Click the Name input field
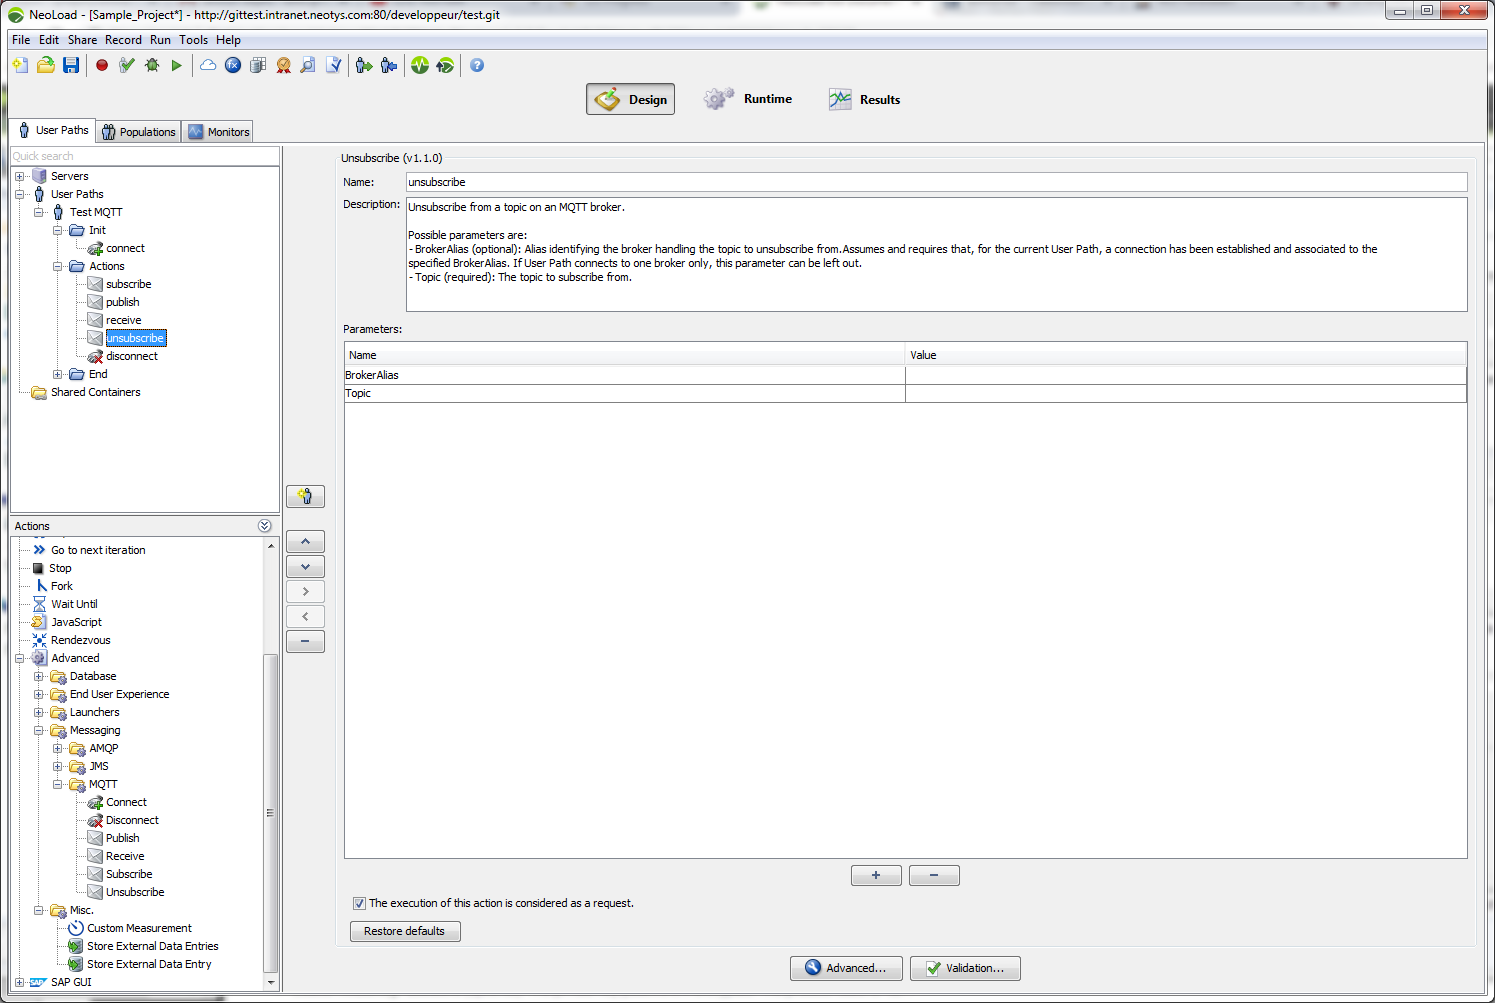 point(935,182)
